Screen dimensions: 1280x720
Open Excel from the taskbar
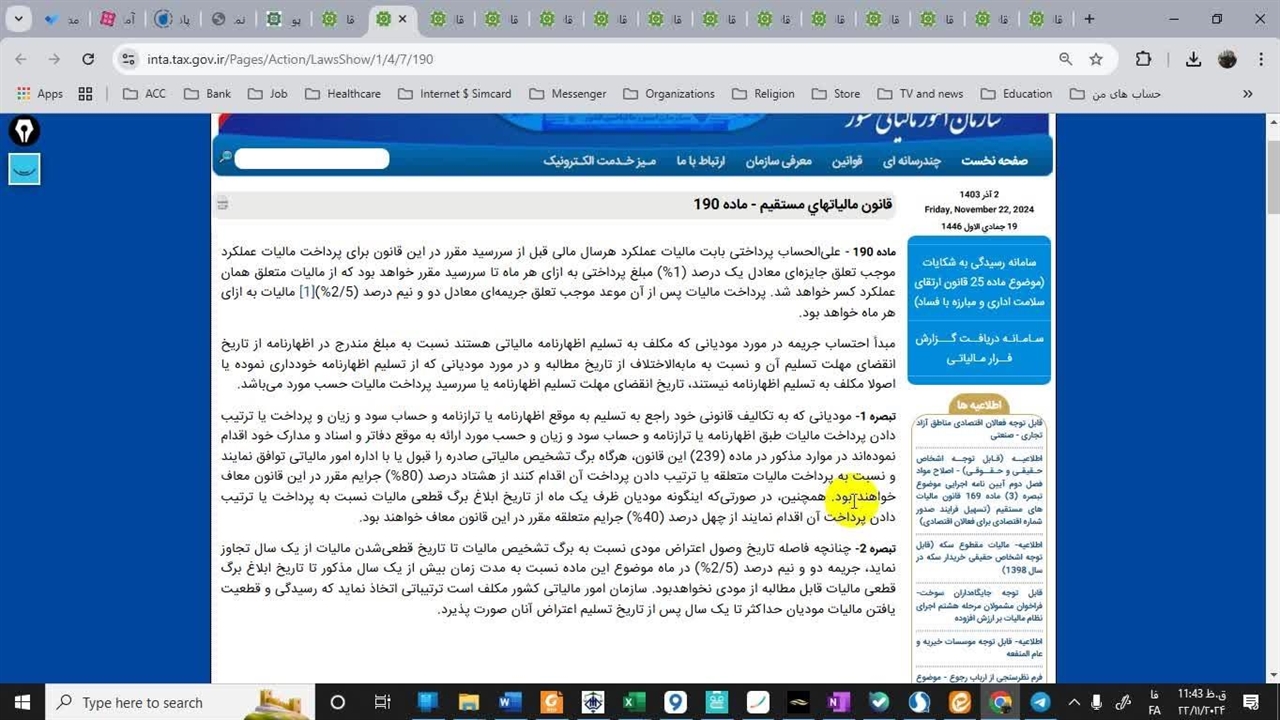click(x=633, y=702)
